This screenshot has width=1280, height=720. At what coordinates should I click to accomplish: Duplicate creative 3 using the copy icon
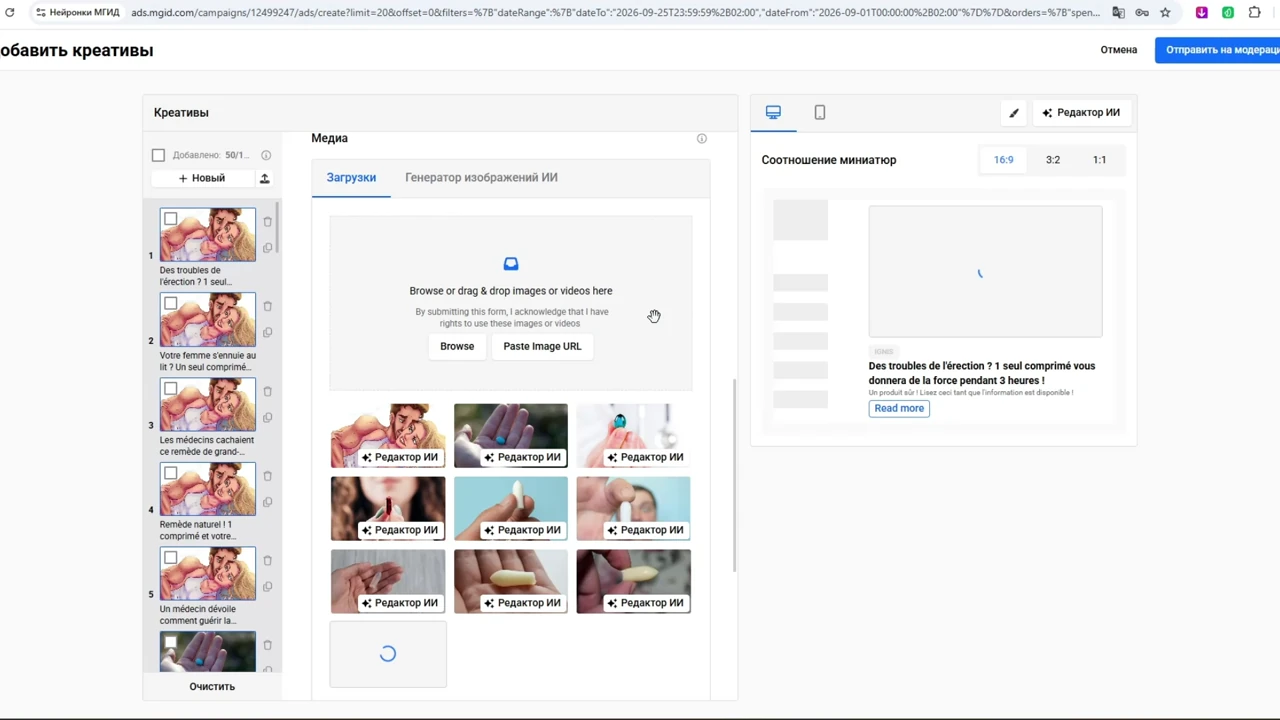(x=267, y=418)
